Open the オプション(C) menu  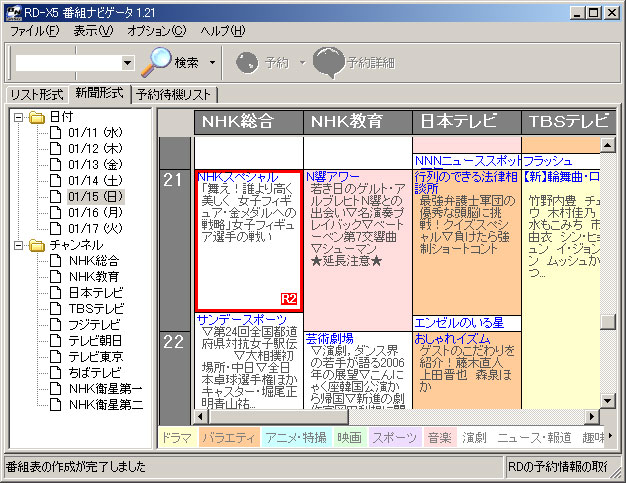157,31
